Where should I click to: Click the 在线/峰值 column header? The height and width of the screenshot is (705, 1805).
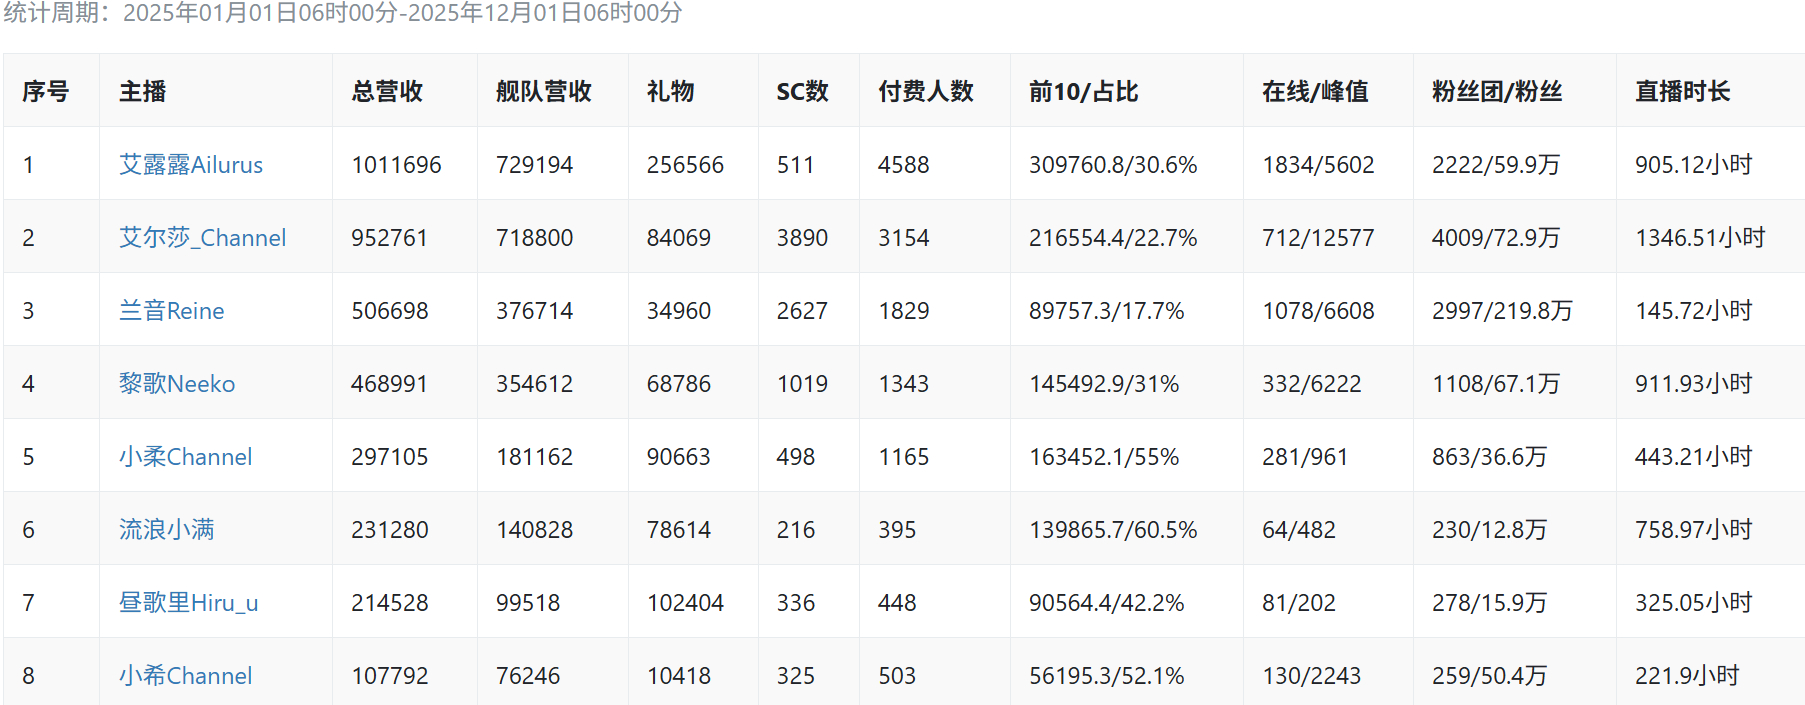pos(1314,92)
